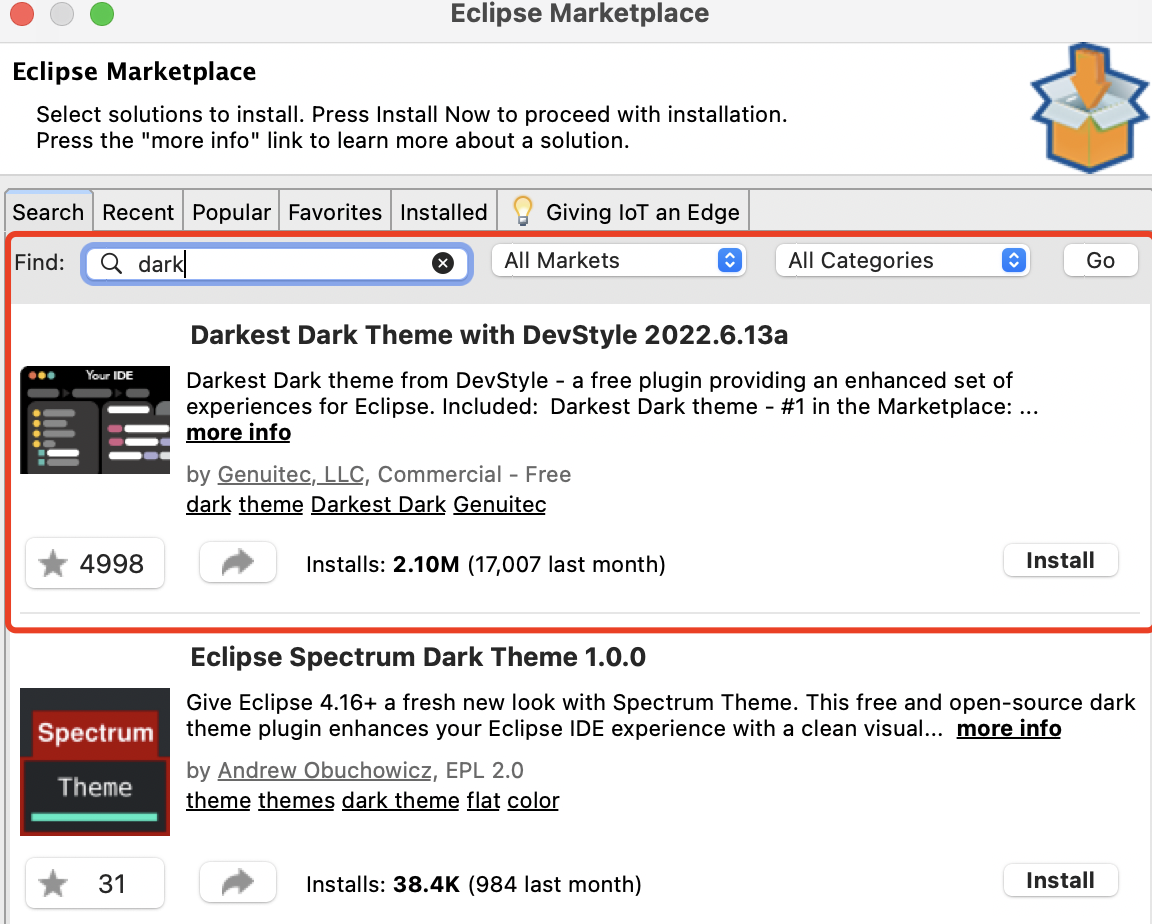Click the magnifying glass icon in search box
The height and width of the screenshot is (924, 1152).
click(110, 263)
